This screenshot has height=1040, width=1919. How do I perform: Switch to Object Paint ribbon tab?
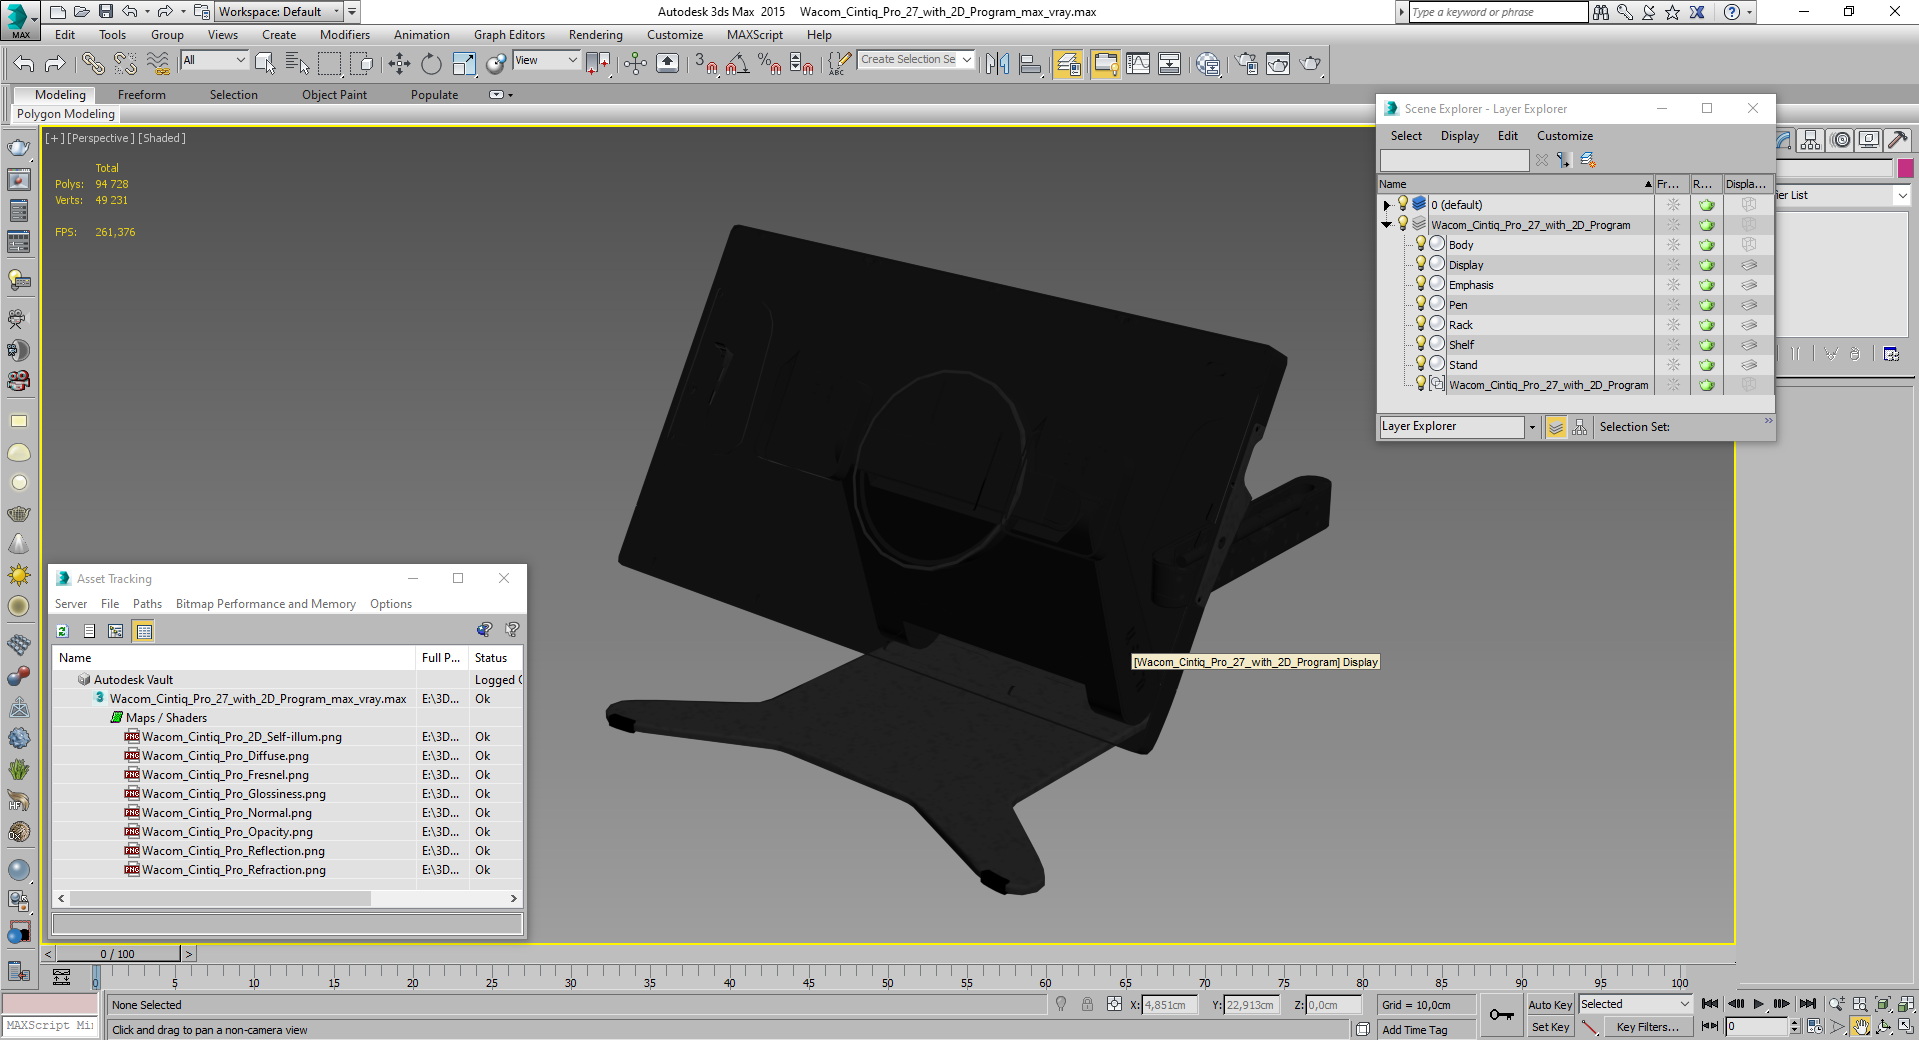334,95
